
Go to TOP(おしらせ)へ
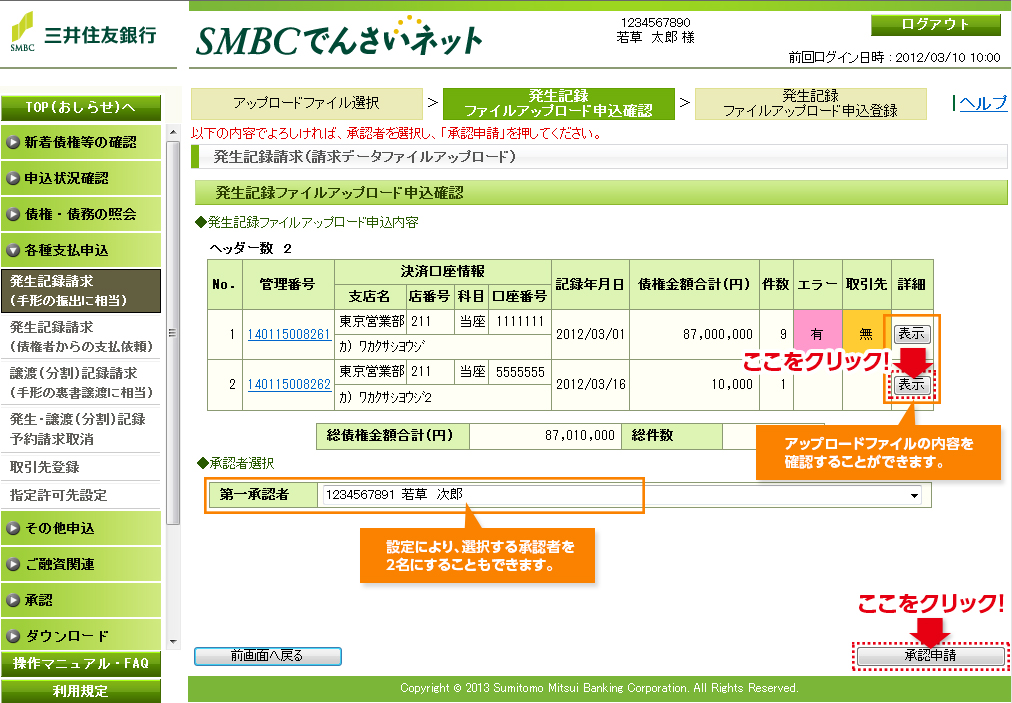pos(81,108)
